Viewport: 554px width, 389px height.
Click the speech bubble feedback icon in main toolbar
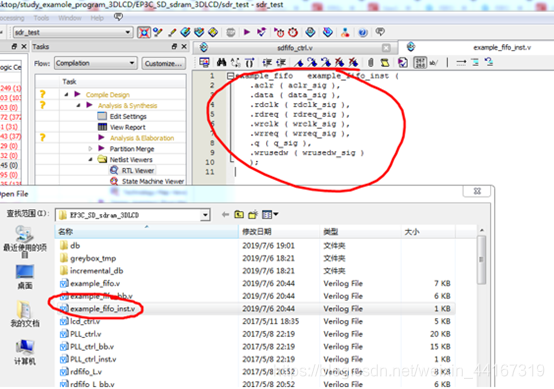(380, 32)
